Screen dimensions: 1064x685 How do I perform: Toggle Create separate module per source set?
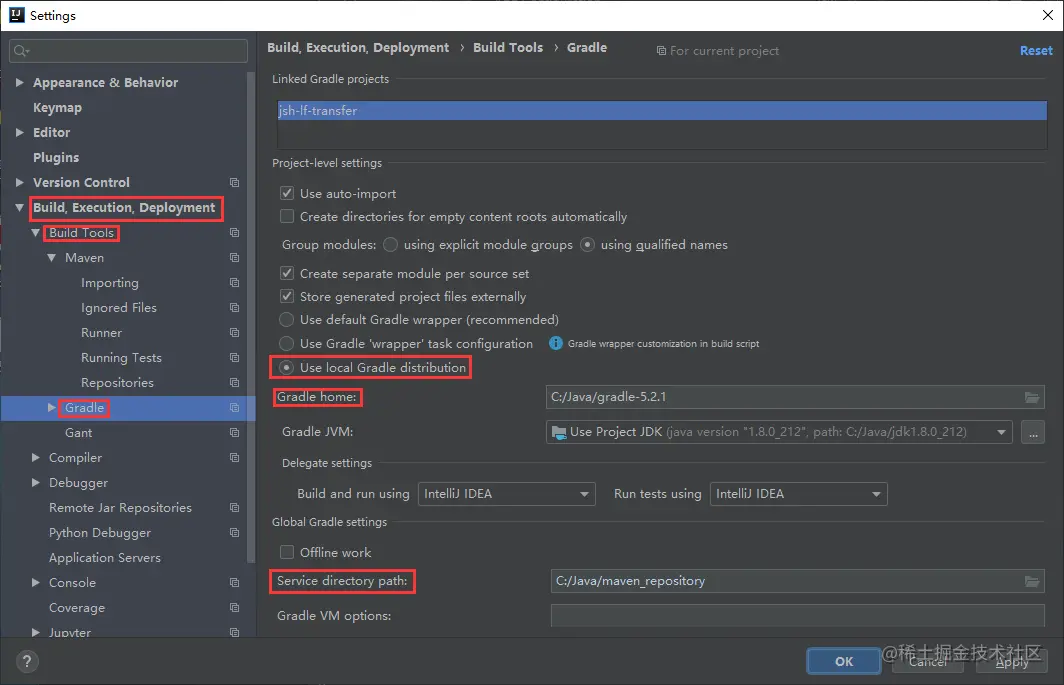pyautogui.click(x=287, y=274)
